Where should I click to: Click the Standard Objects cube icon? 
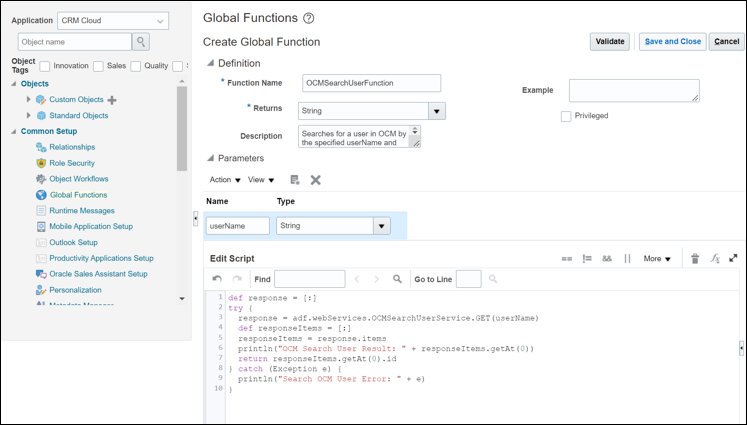[41, 115]
